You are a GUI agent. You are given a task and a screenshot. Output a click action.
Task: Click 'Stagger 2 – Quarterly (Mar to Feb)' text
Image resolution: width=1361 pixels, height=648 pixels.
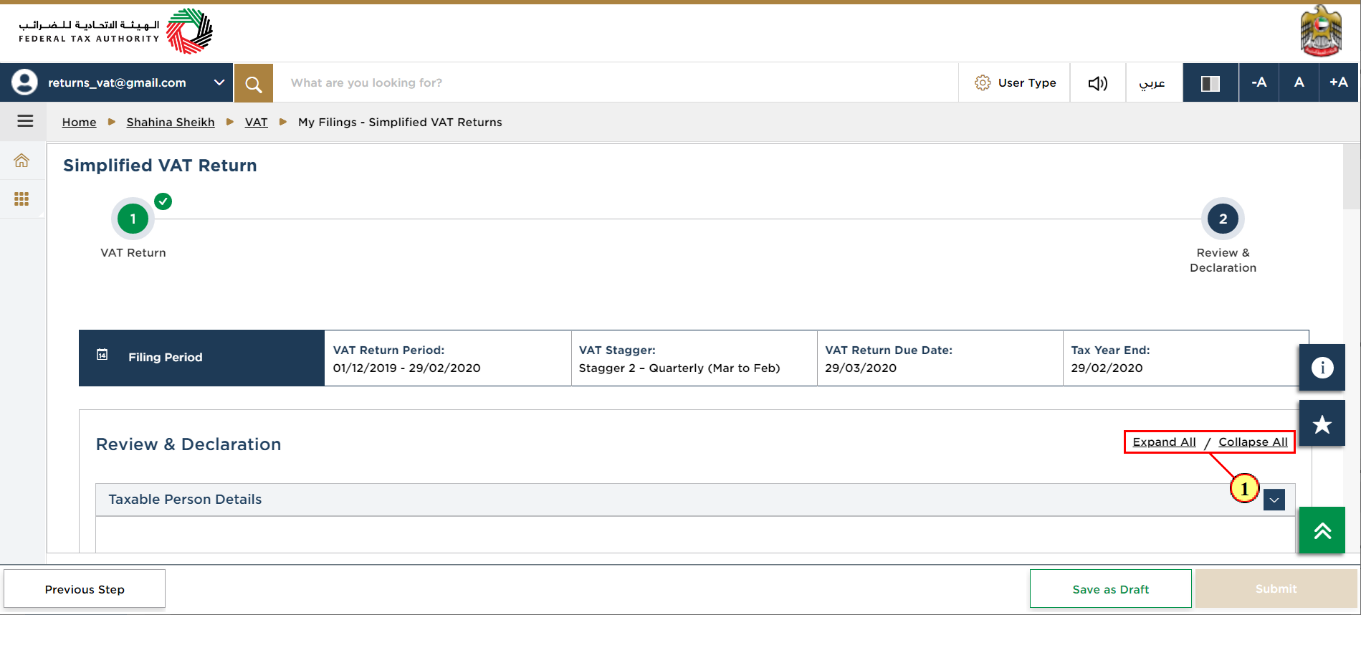(679, 368)
